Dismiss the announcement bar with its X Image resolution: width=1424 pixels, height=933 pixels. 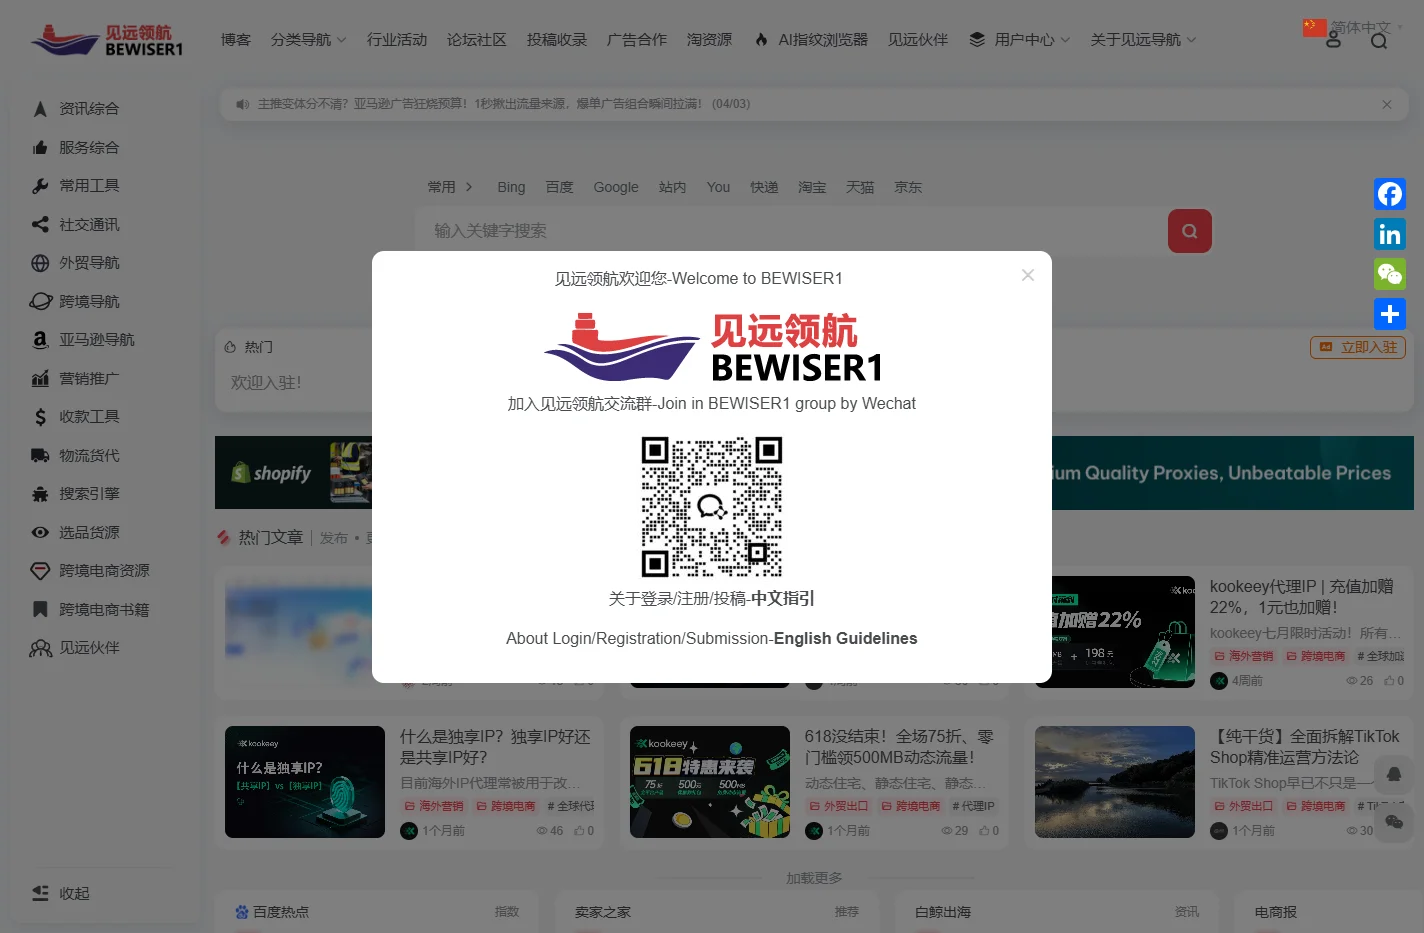click(1386, 104)
